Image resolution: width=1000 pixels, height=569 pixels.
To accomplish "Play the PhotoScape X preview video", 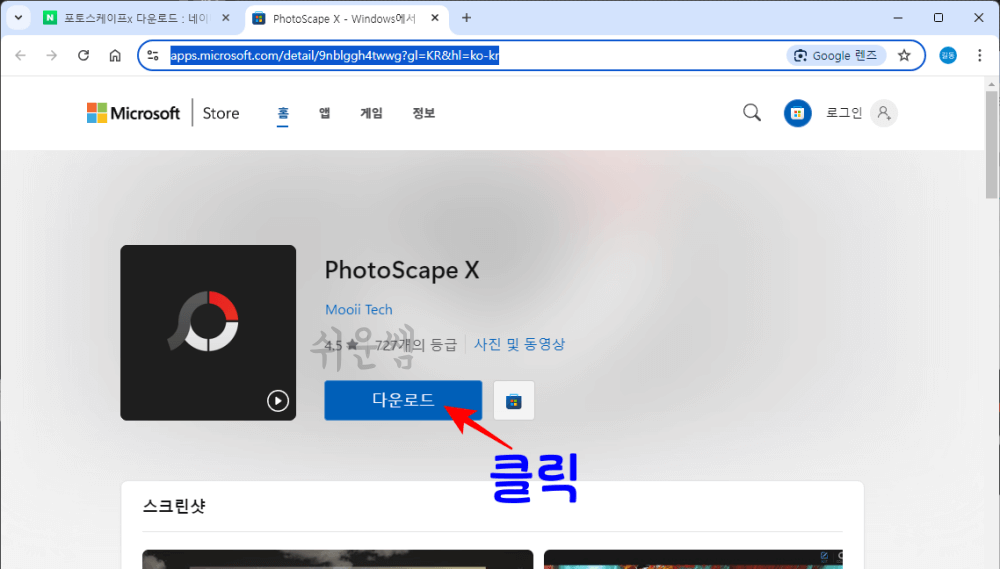I will click(x=277, y=401).
